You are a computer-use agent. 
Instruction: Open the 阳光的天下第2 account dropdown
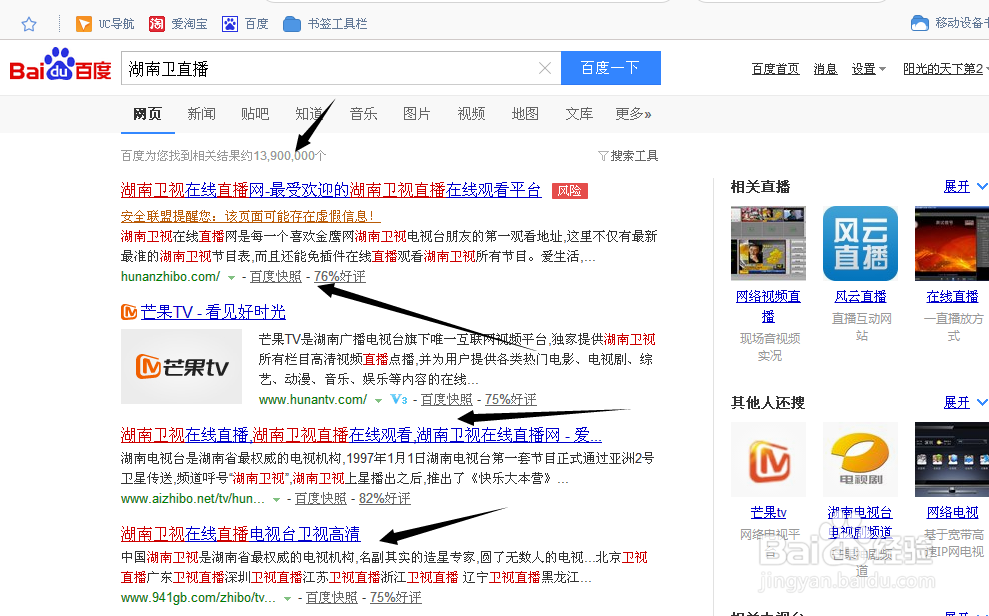945,69
